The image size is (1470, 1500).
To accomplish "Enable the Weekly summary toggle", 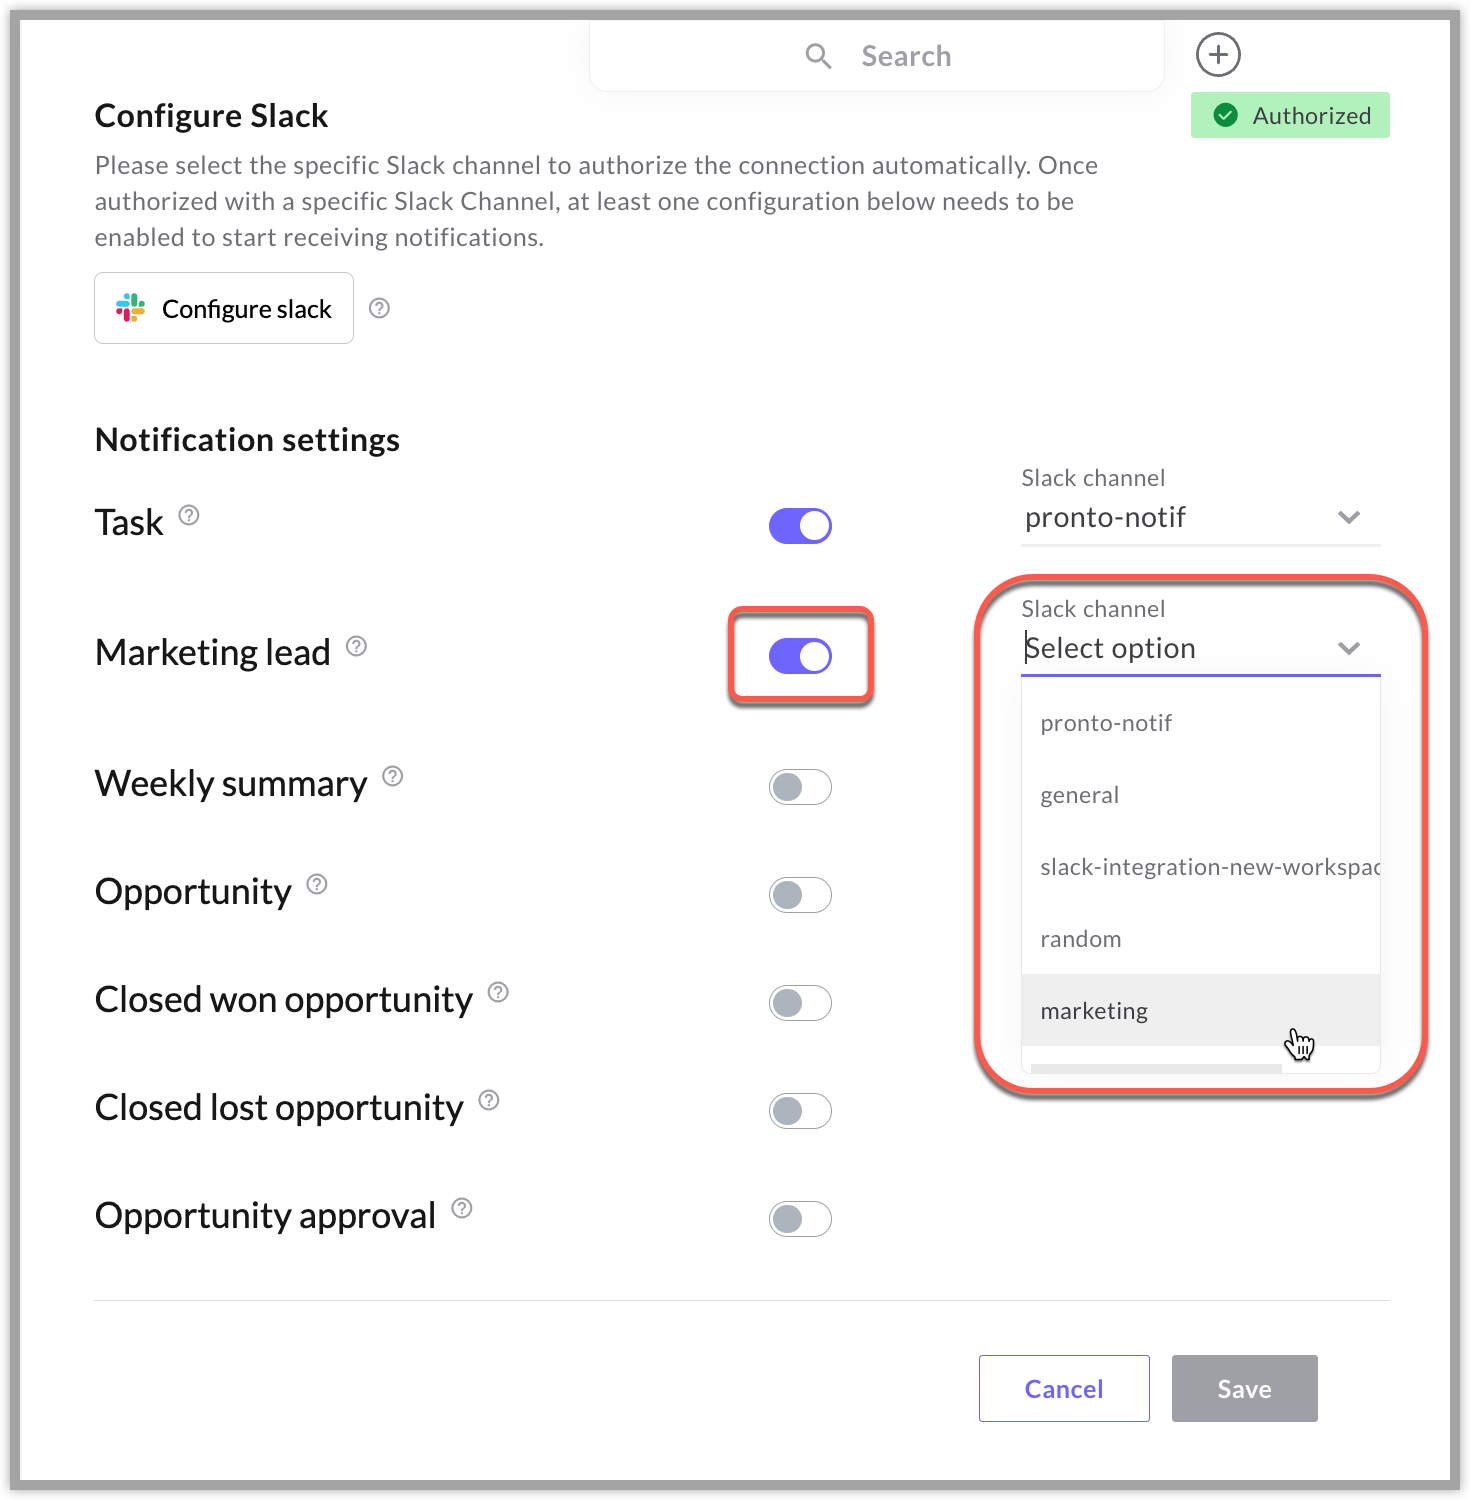I will [800, 787].
